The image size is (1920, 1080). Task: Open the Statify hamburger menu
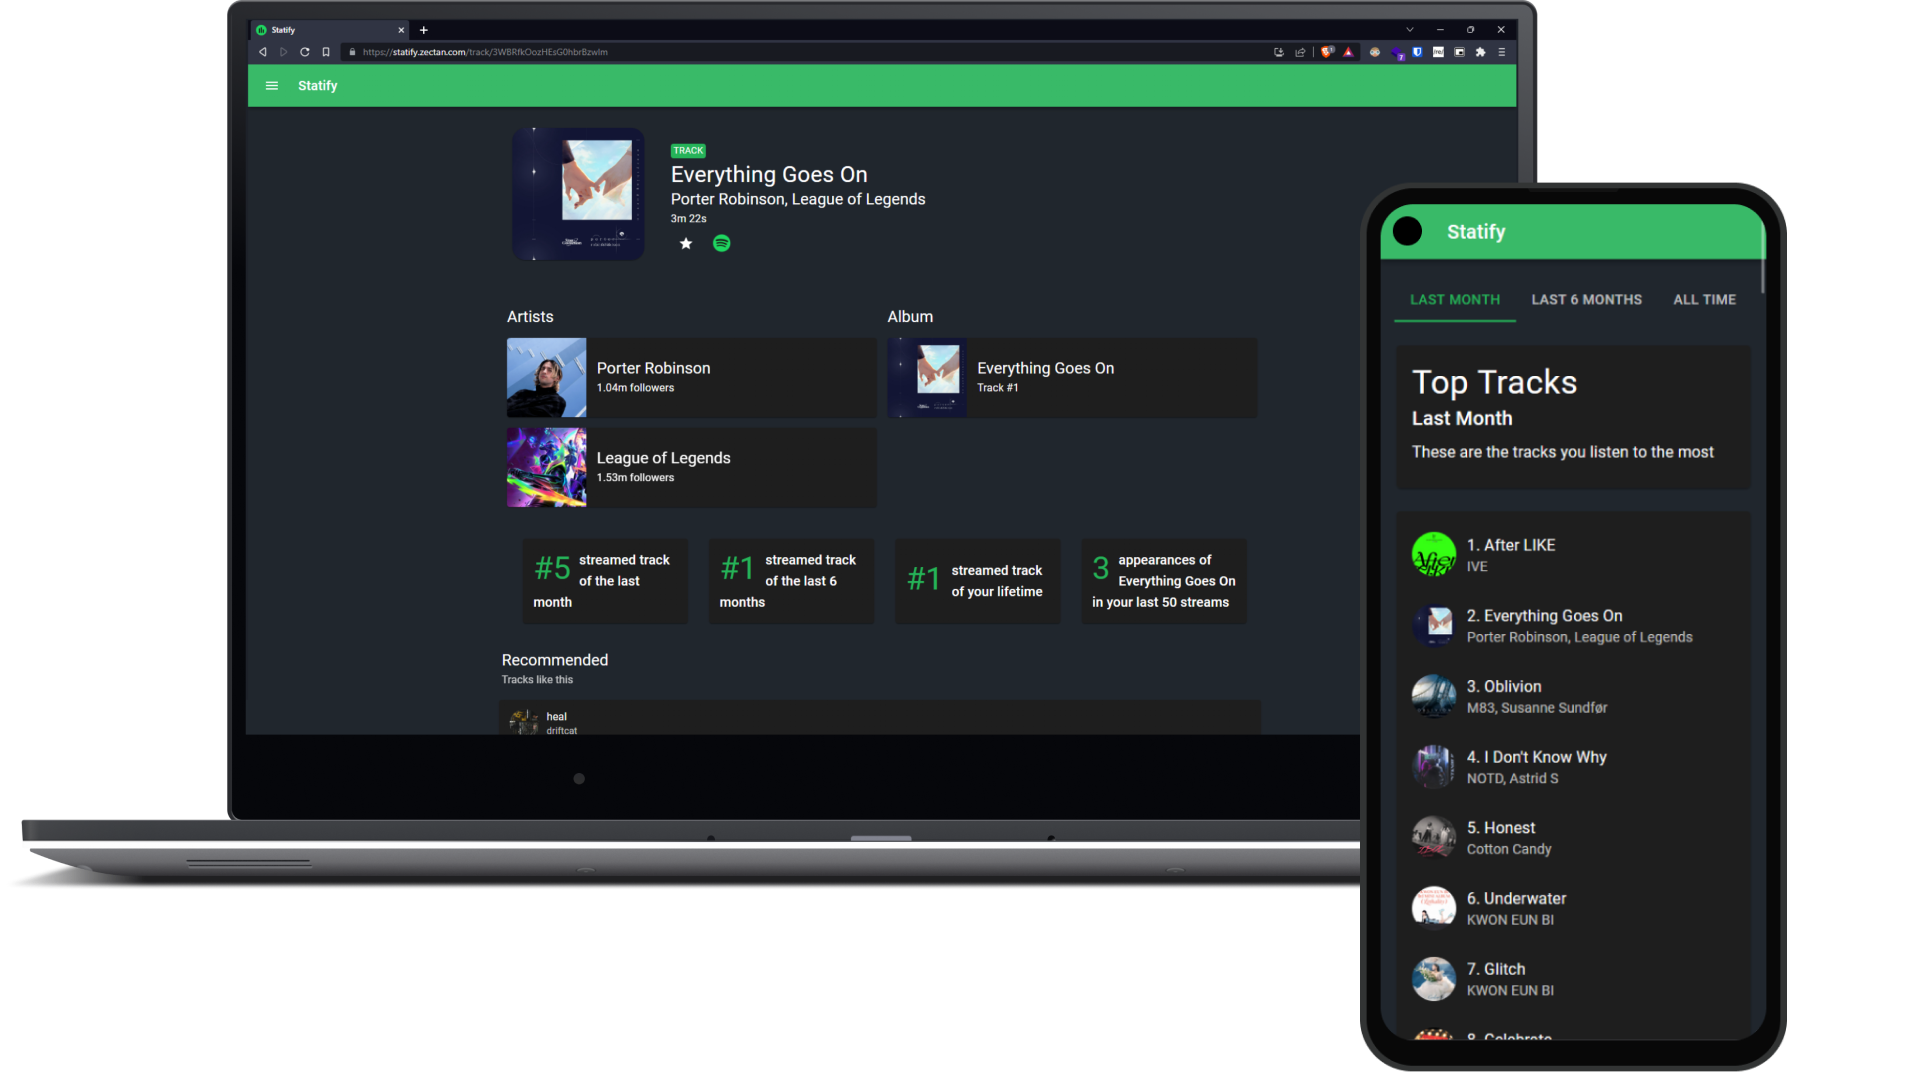tap(271, 86)
